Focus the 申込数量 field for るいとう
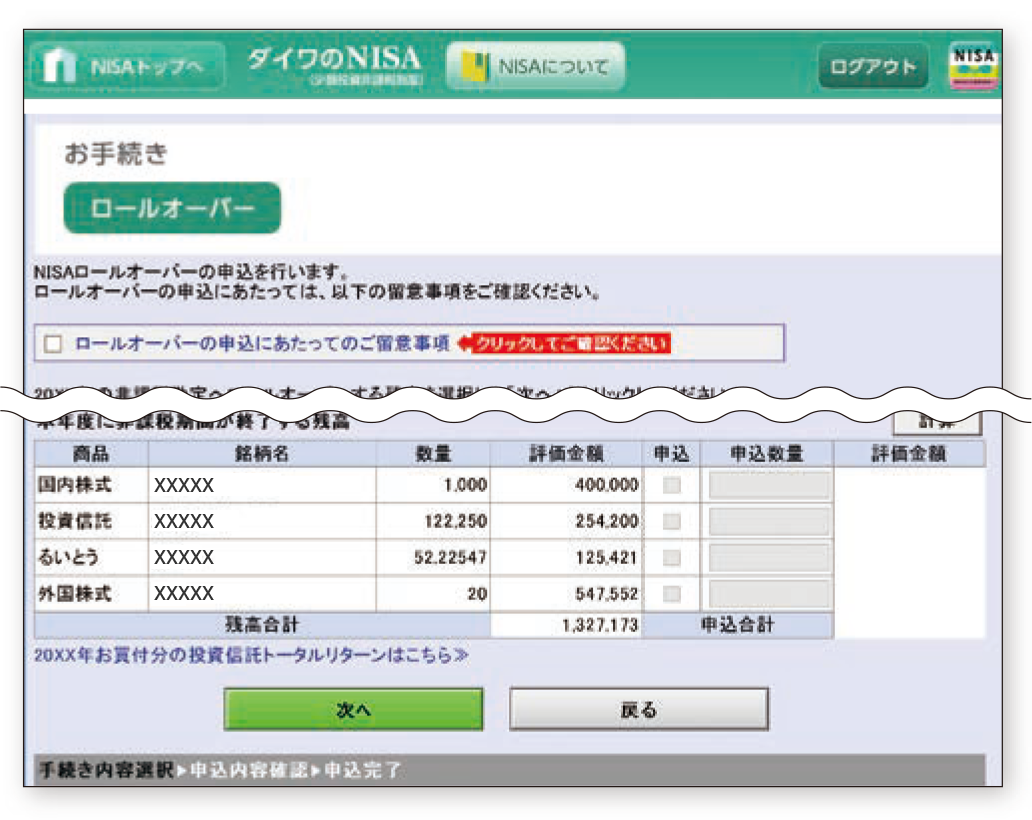Screen dimensions: 1032x820 tap(769, 558)
